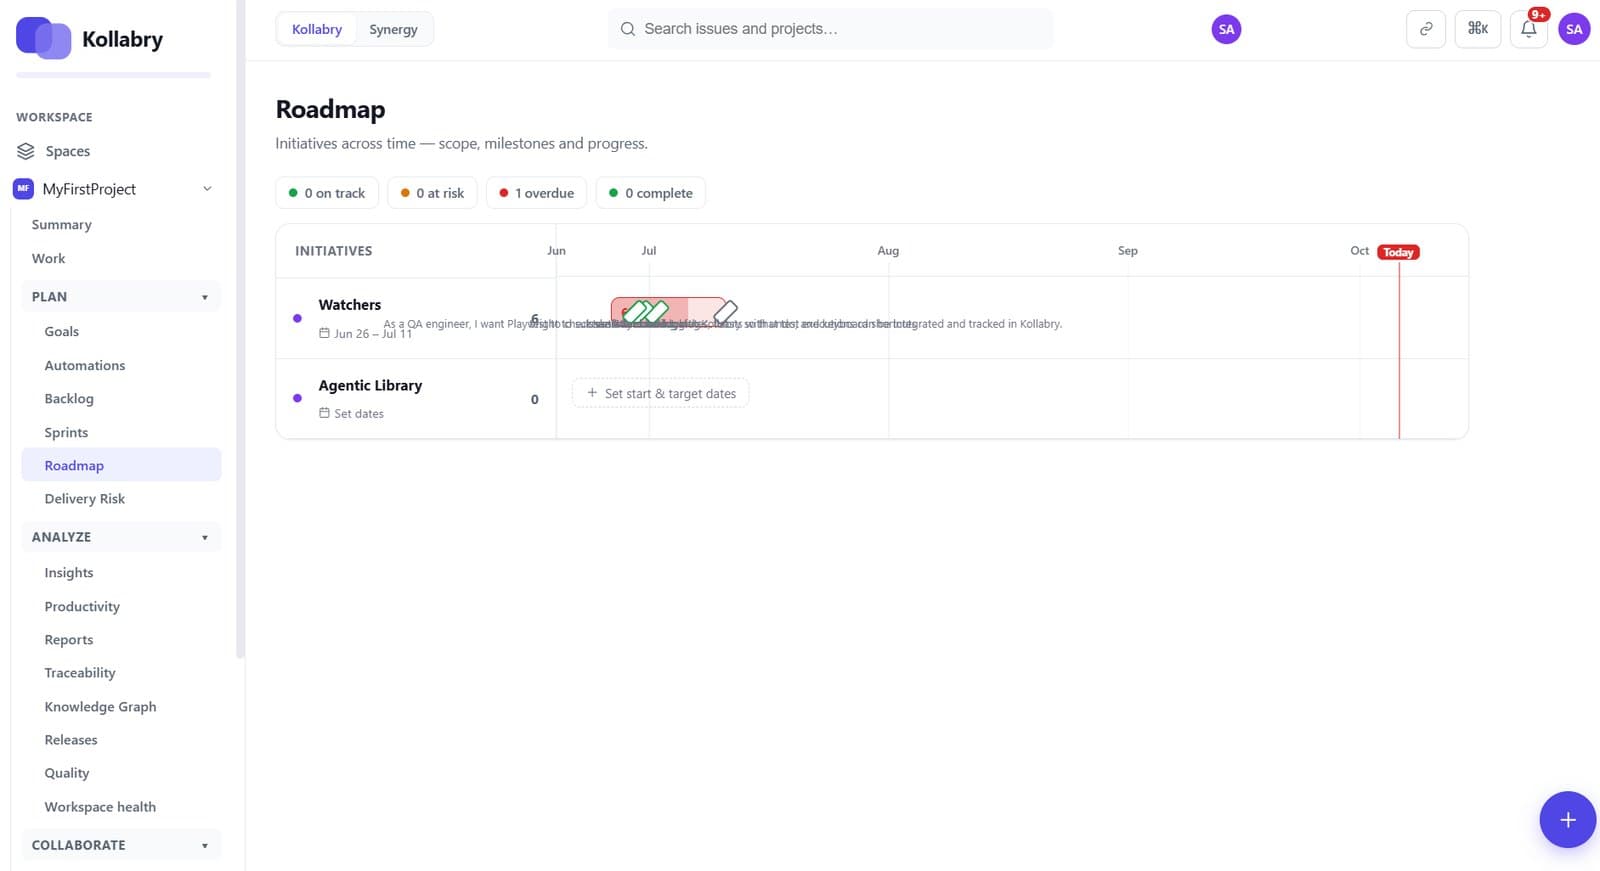1600x871 pixels.
Task: Open notifications bell icon
Action: (x=1529, y=29)
